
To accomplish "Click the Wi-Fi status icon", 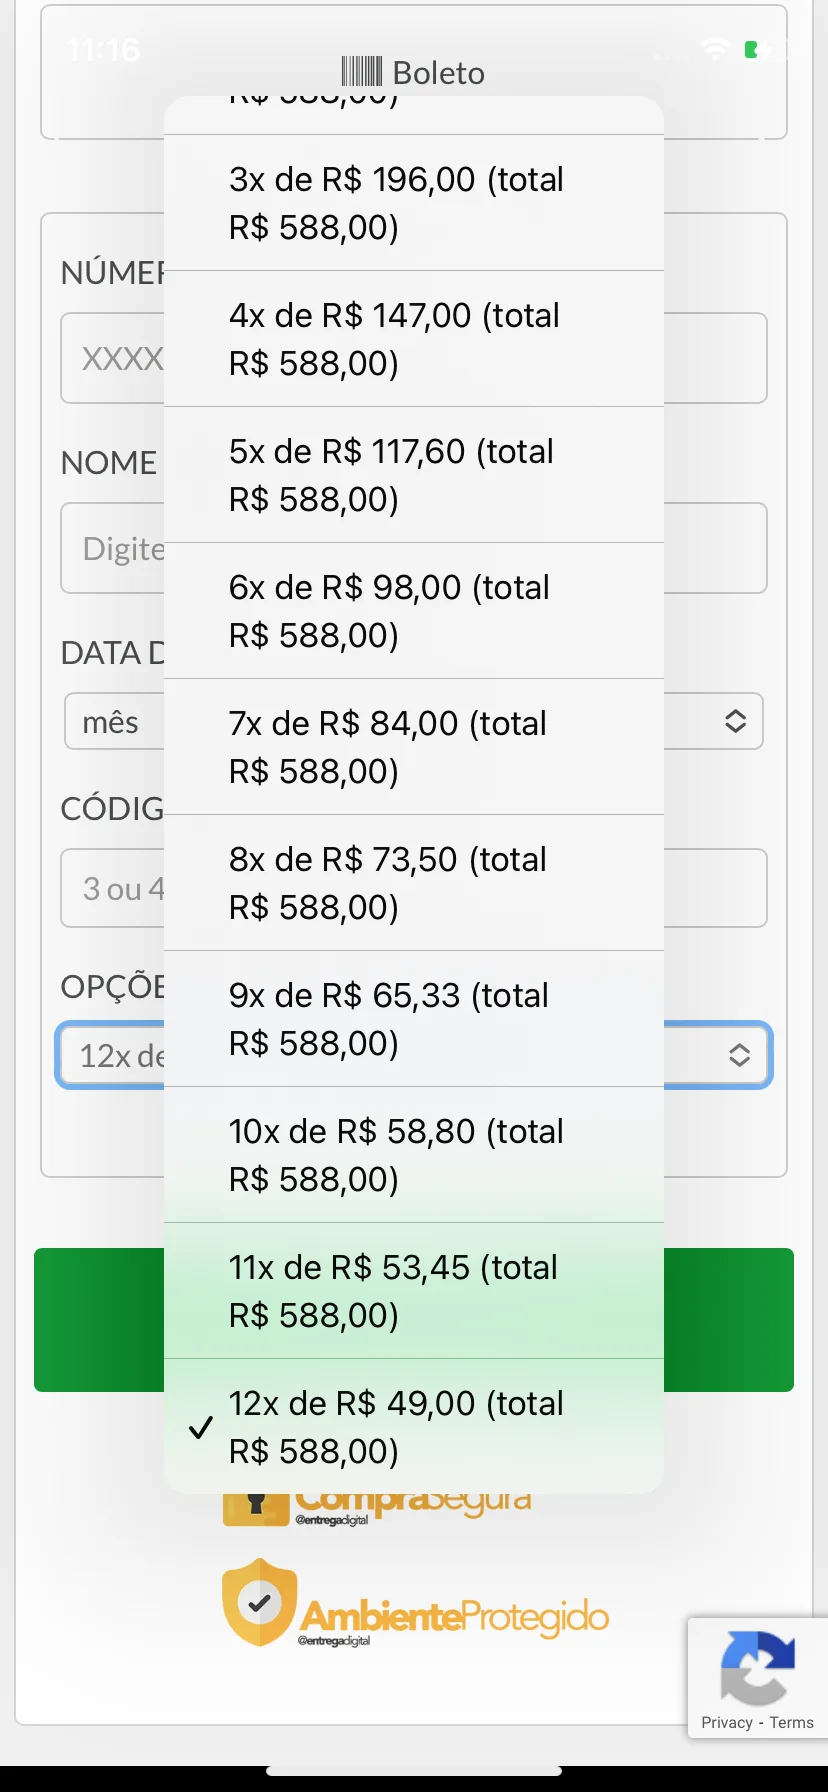I will click(715, 48).
